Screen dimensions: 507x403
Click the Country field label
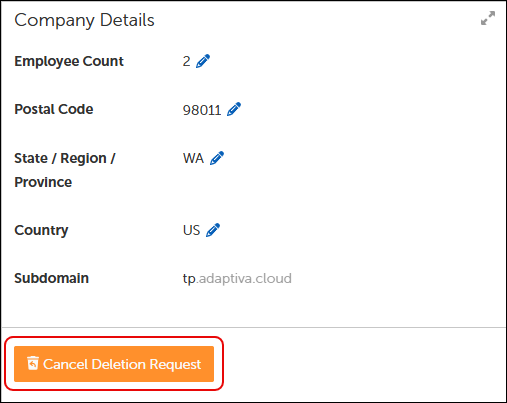pos(41,230)
